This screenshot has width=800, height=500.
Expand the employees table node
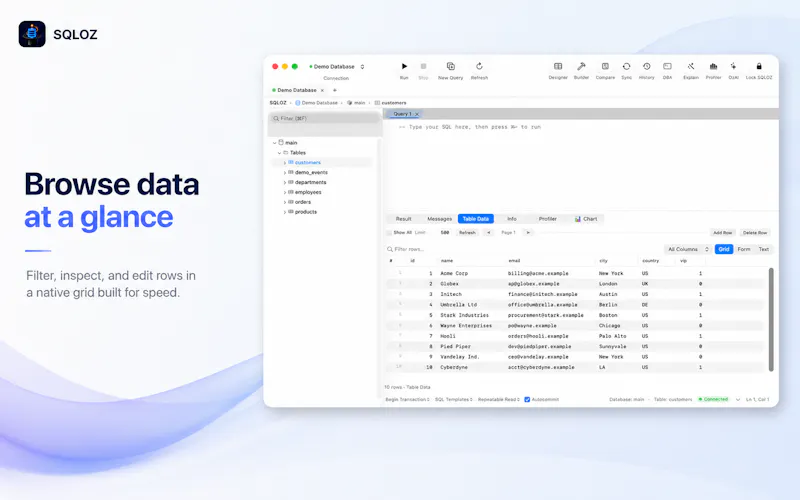click(x=285, y=192)
